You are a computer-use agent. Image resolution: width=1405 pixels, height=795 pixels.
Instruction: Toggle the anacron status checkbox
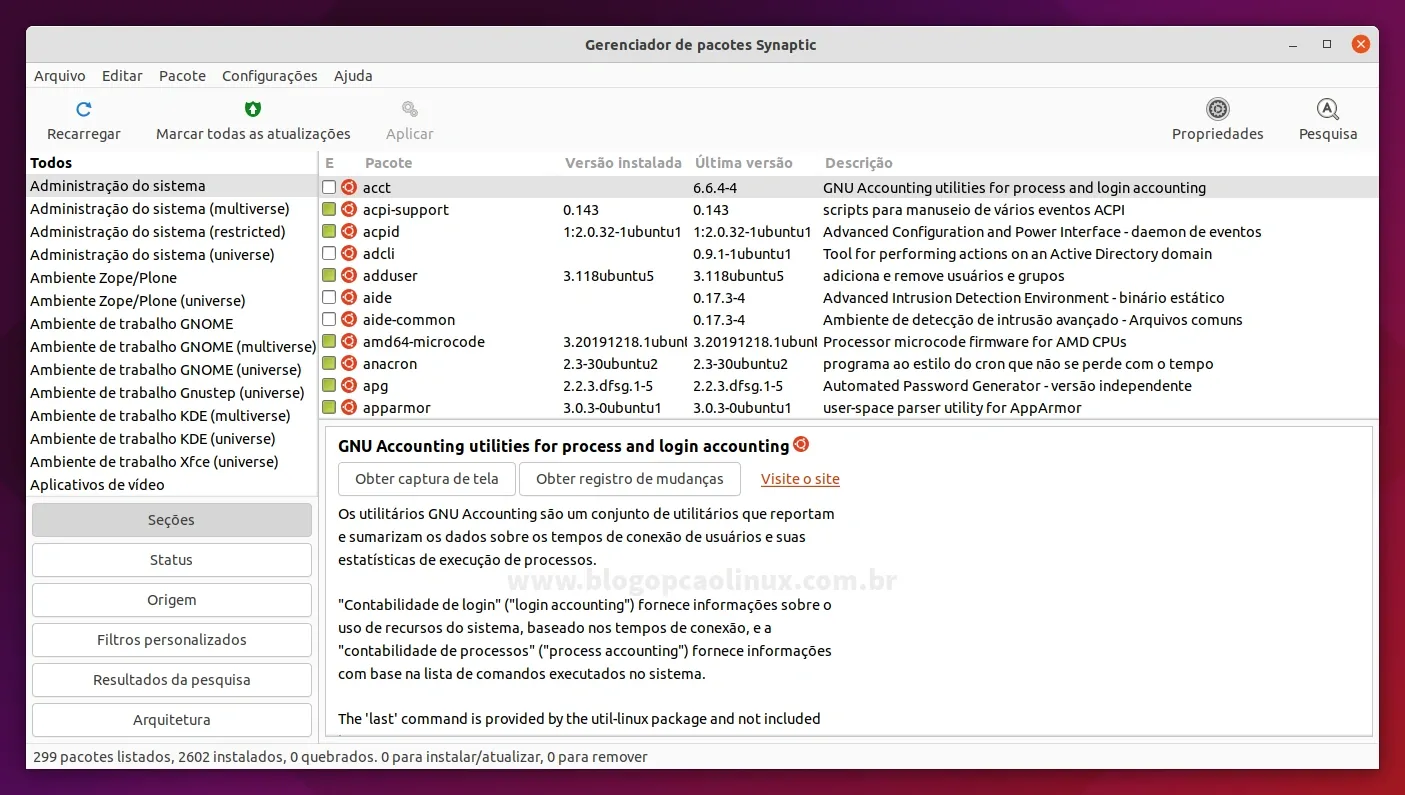[x=329, y=363]
